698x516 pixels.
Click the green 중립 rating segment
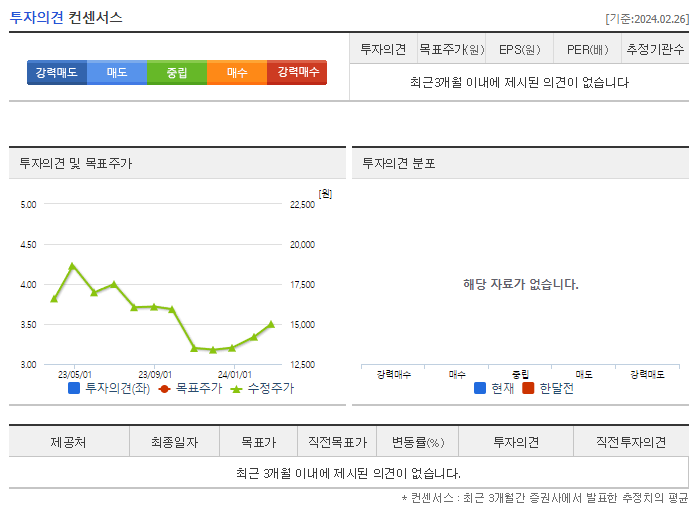tap(177, 73)
